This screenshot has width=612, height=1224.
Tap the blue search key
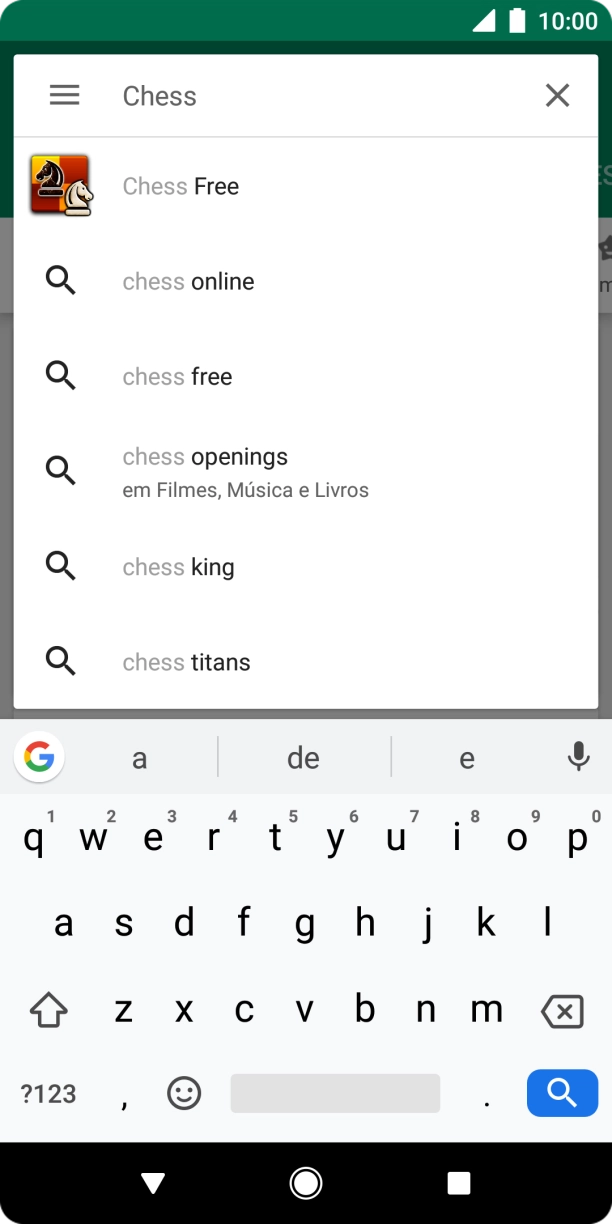coord(561,1093)
